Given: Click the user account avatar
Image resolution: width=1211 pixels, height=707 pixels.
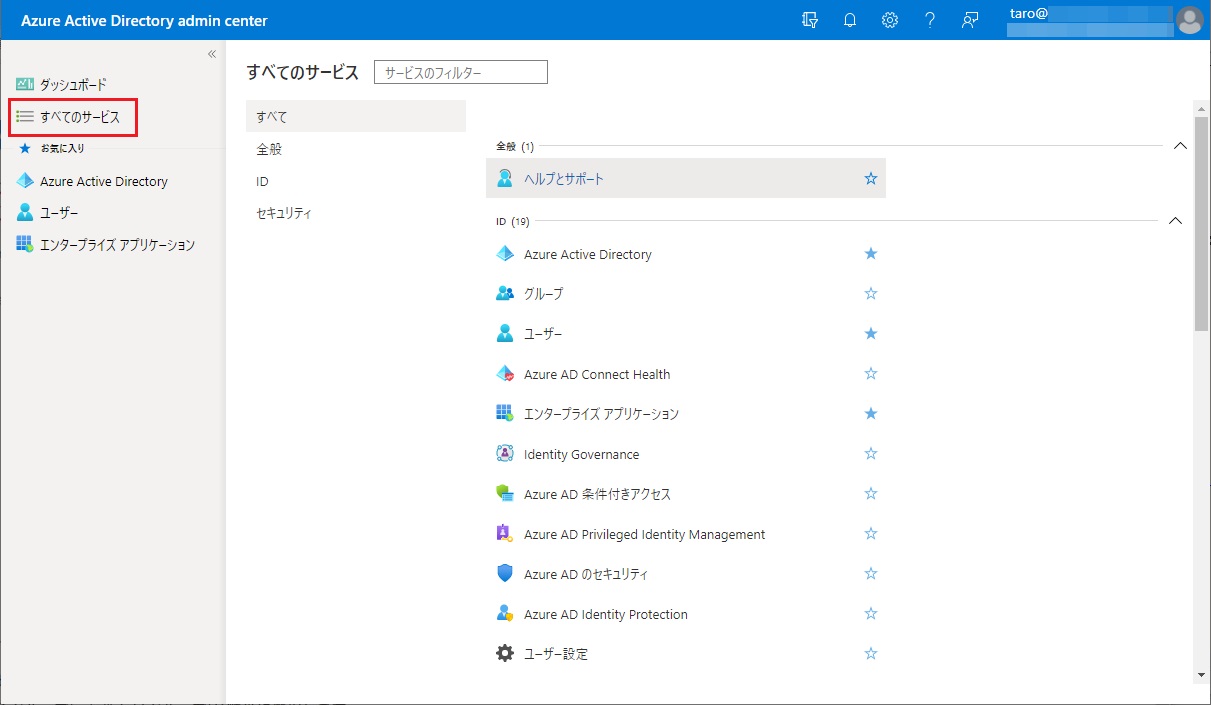Looking at the screenshot, I should coord(1189,20).
